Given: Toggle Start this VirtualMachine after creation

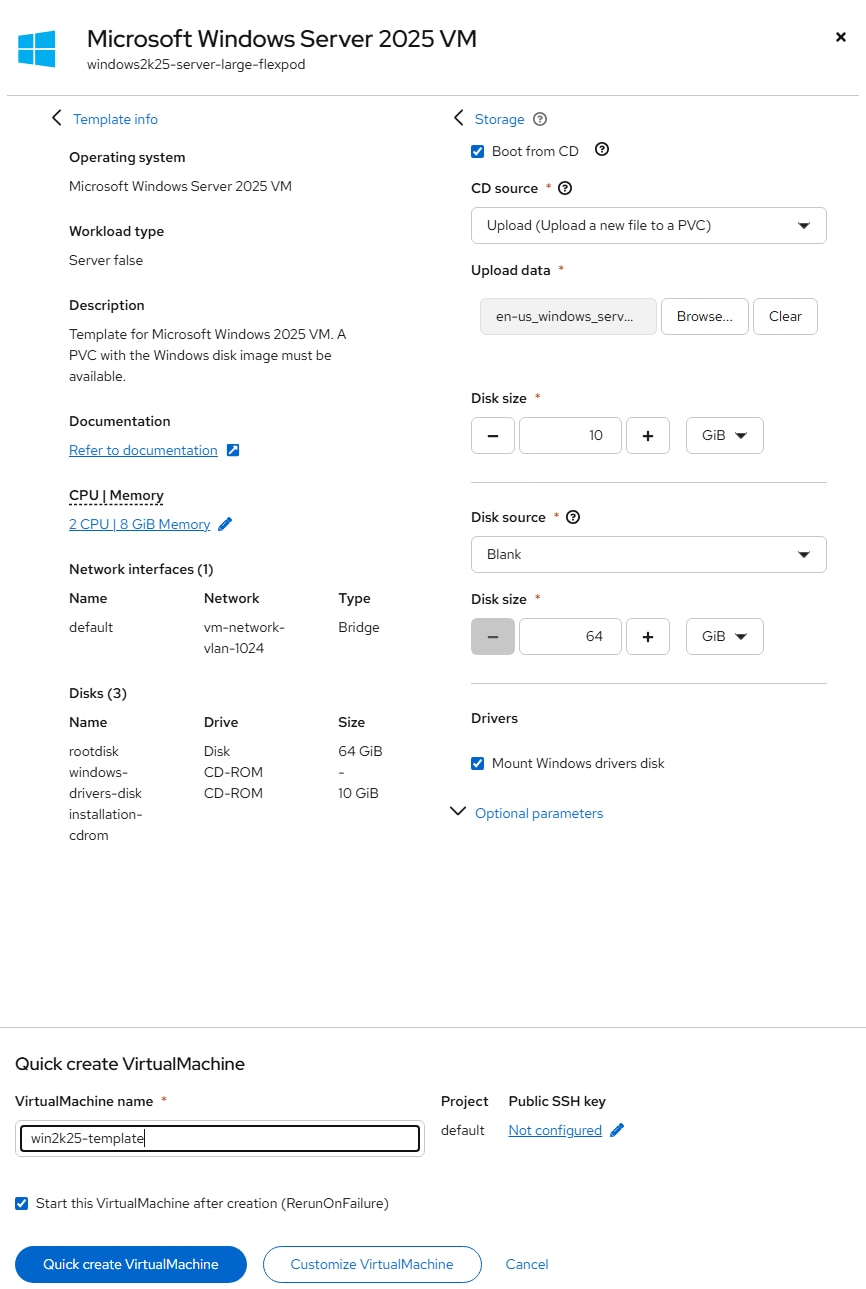Looking at the screenshot, I should pyautogui.click(x=22, y=1203).
